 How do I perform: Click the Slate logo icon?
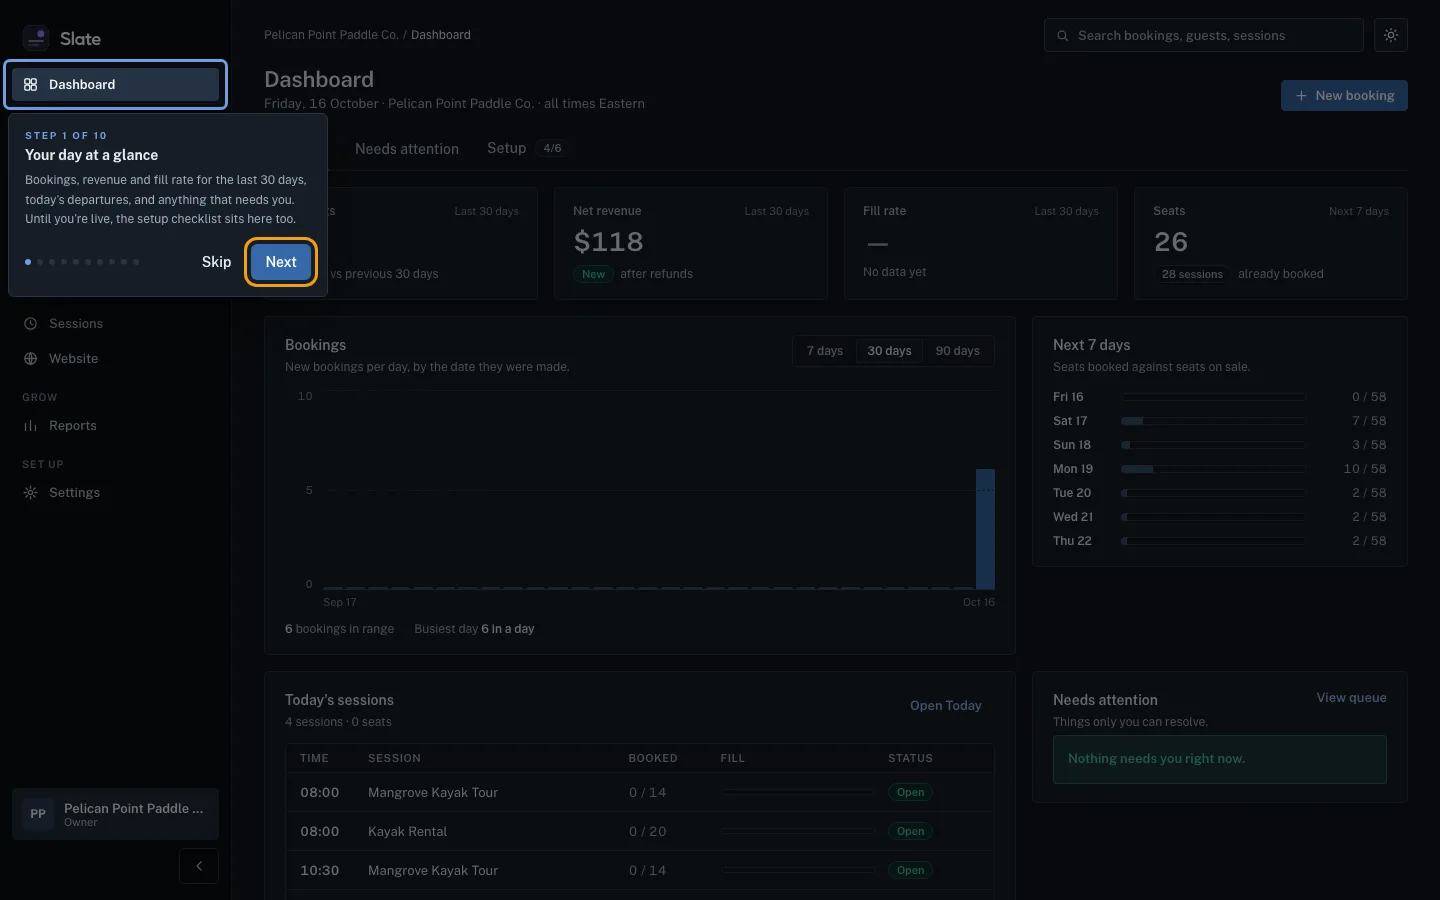tap(36, 38)
